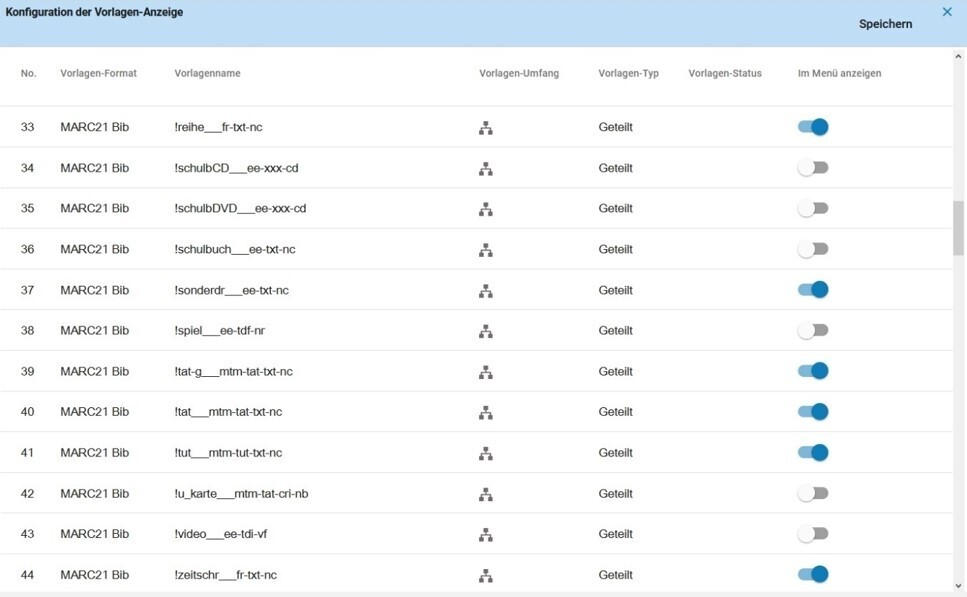Viewport: 967px width, 597px height.
Task: Click the scope icon for !video___ee-tdi-vf
Action: tap(486, 535)
